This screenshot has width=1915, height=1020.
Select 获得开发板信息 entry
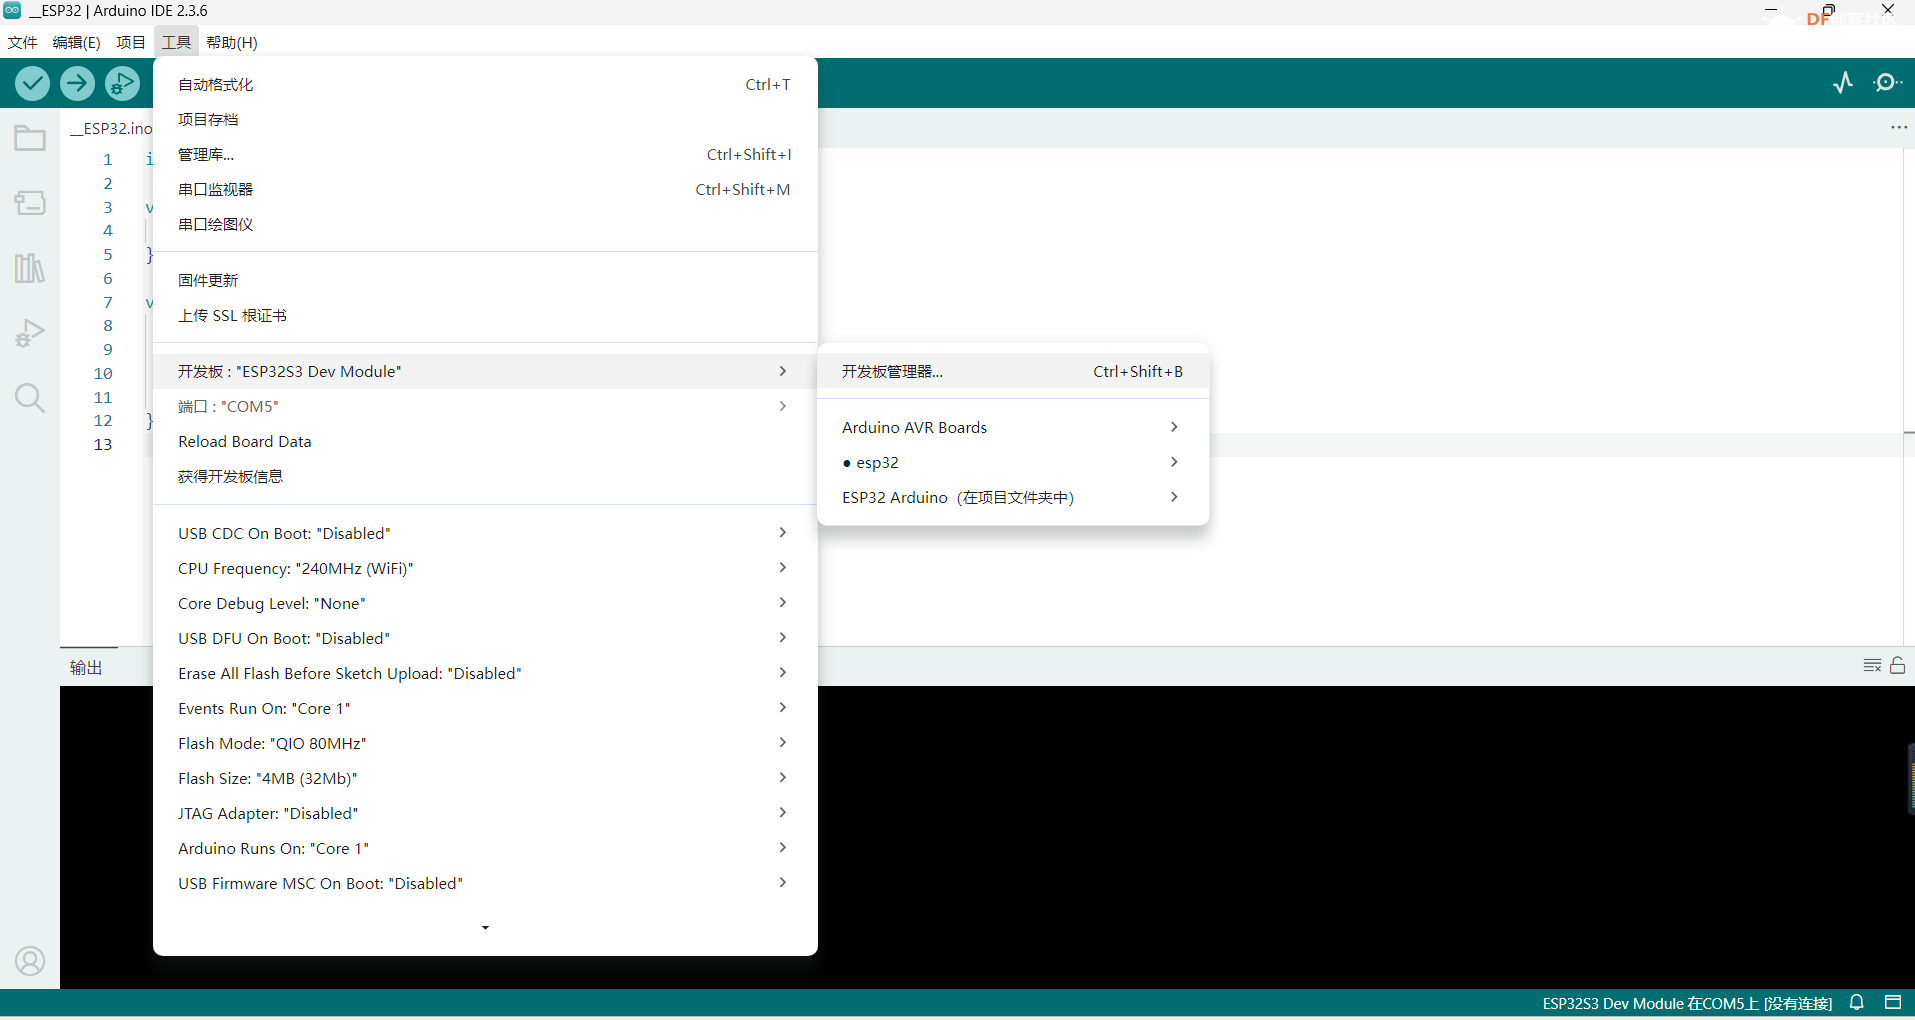[x=485, y=477]
